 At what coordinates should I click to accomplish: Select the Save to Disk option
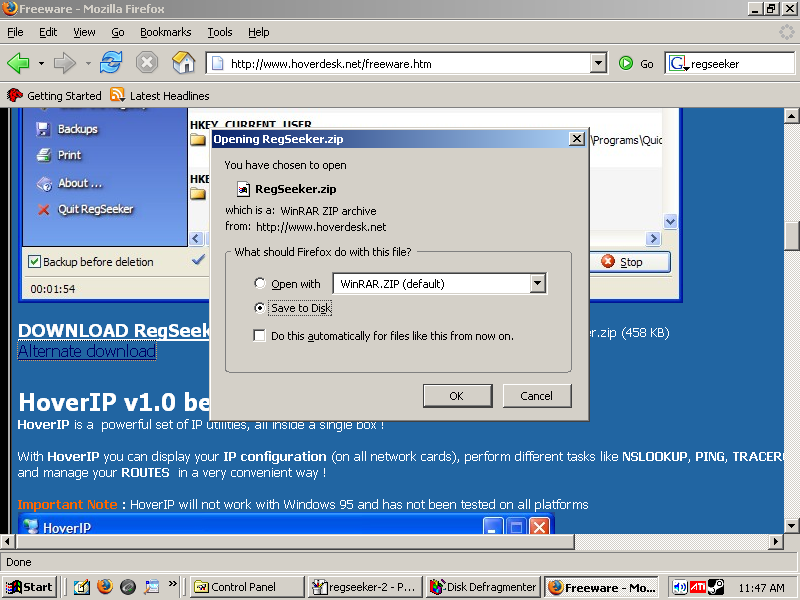click(261, 308)
